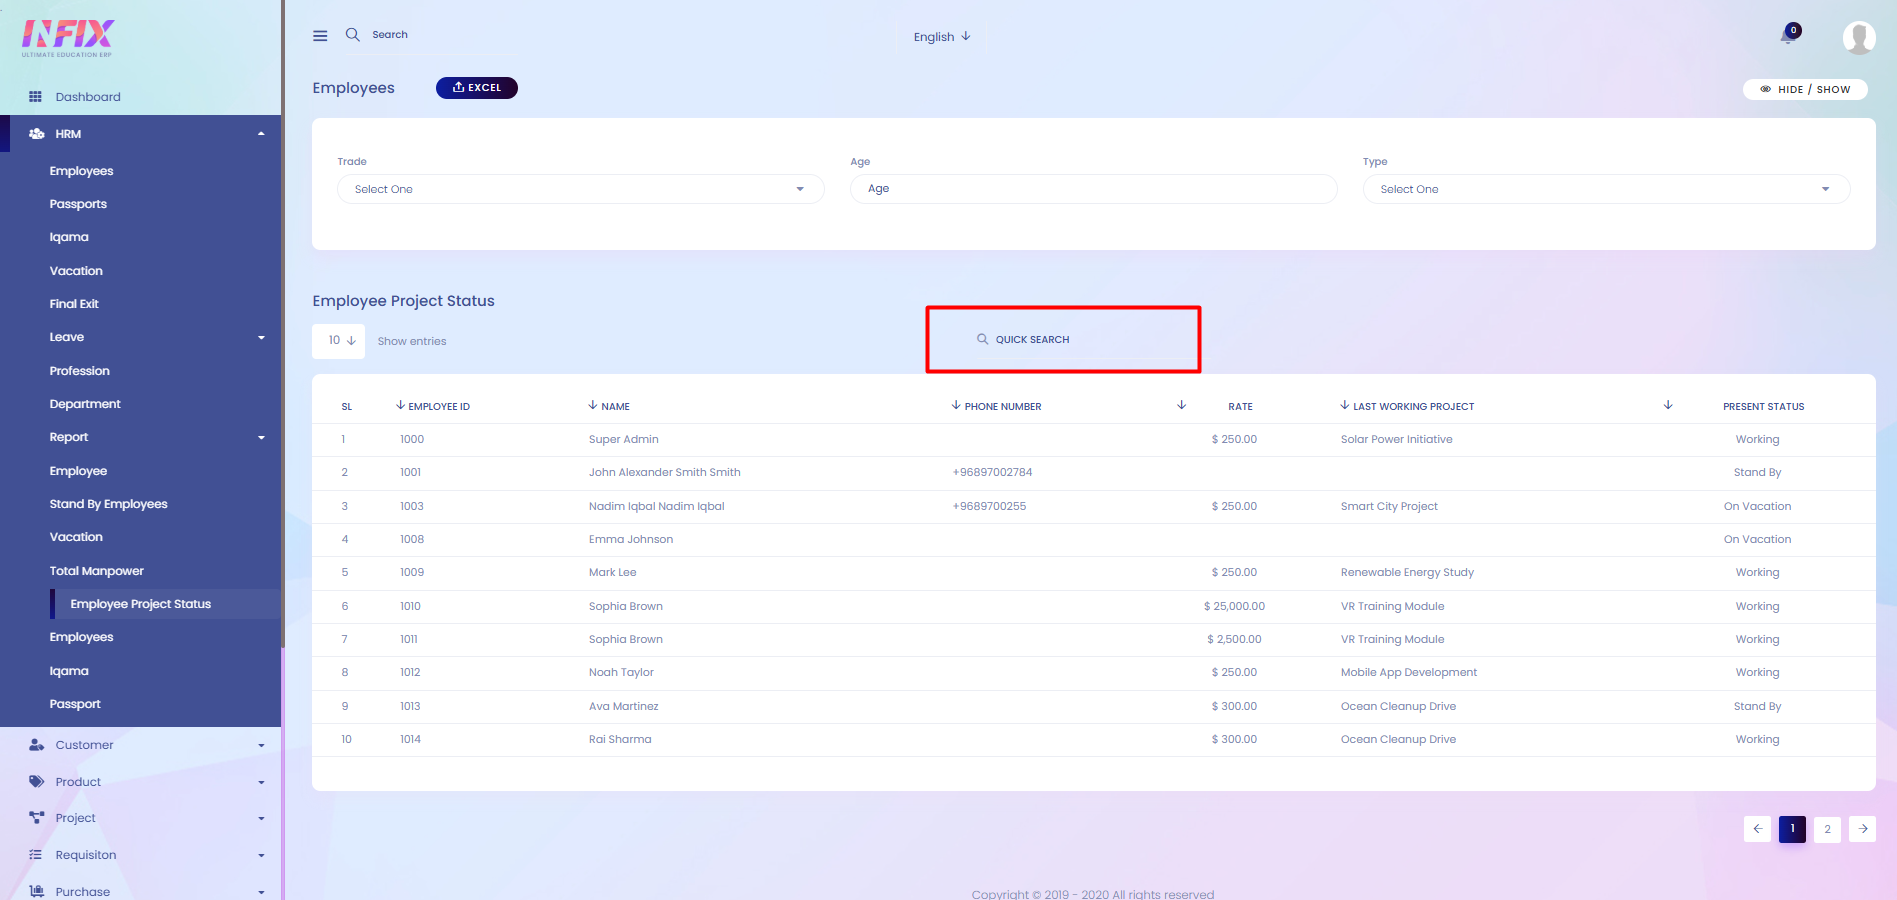Viewport: 1897px width, 900px height.
Task: Click the HRM people icon
Action: pyautogui.click(x=36, y=134)
